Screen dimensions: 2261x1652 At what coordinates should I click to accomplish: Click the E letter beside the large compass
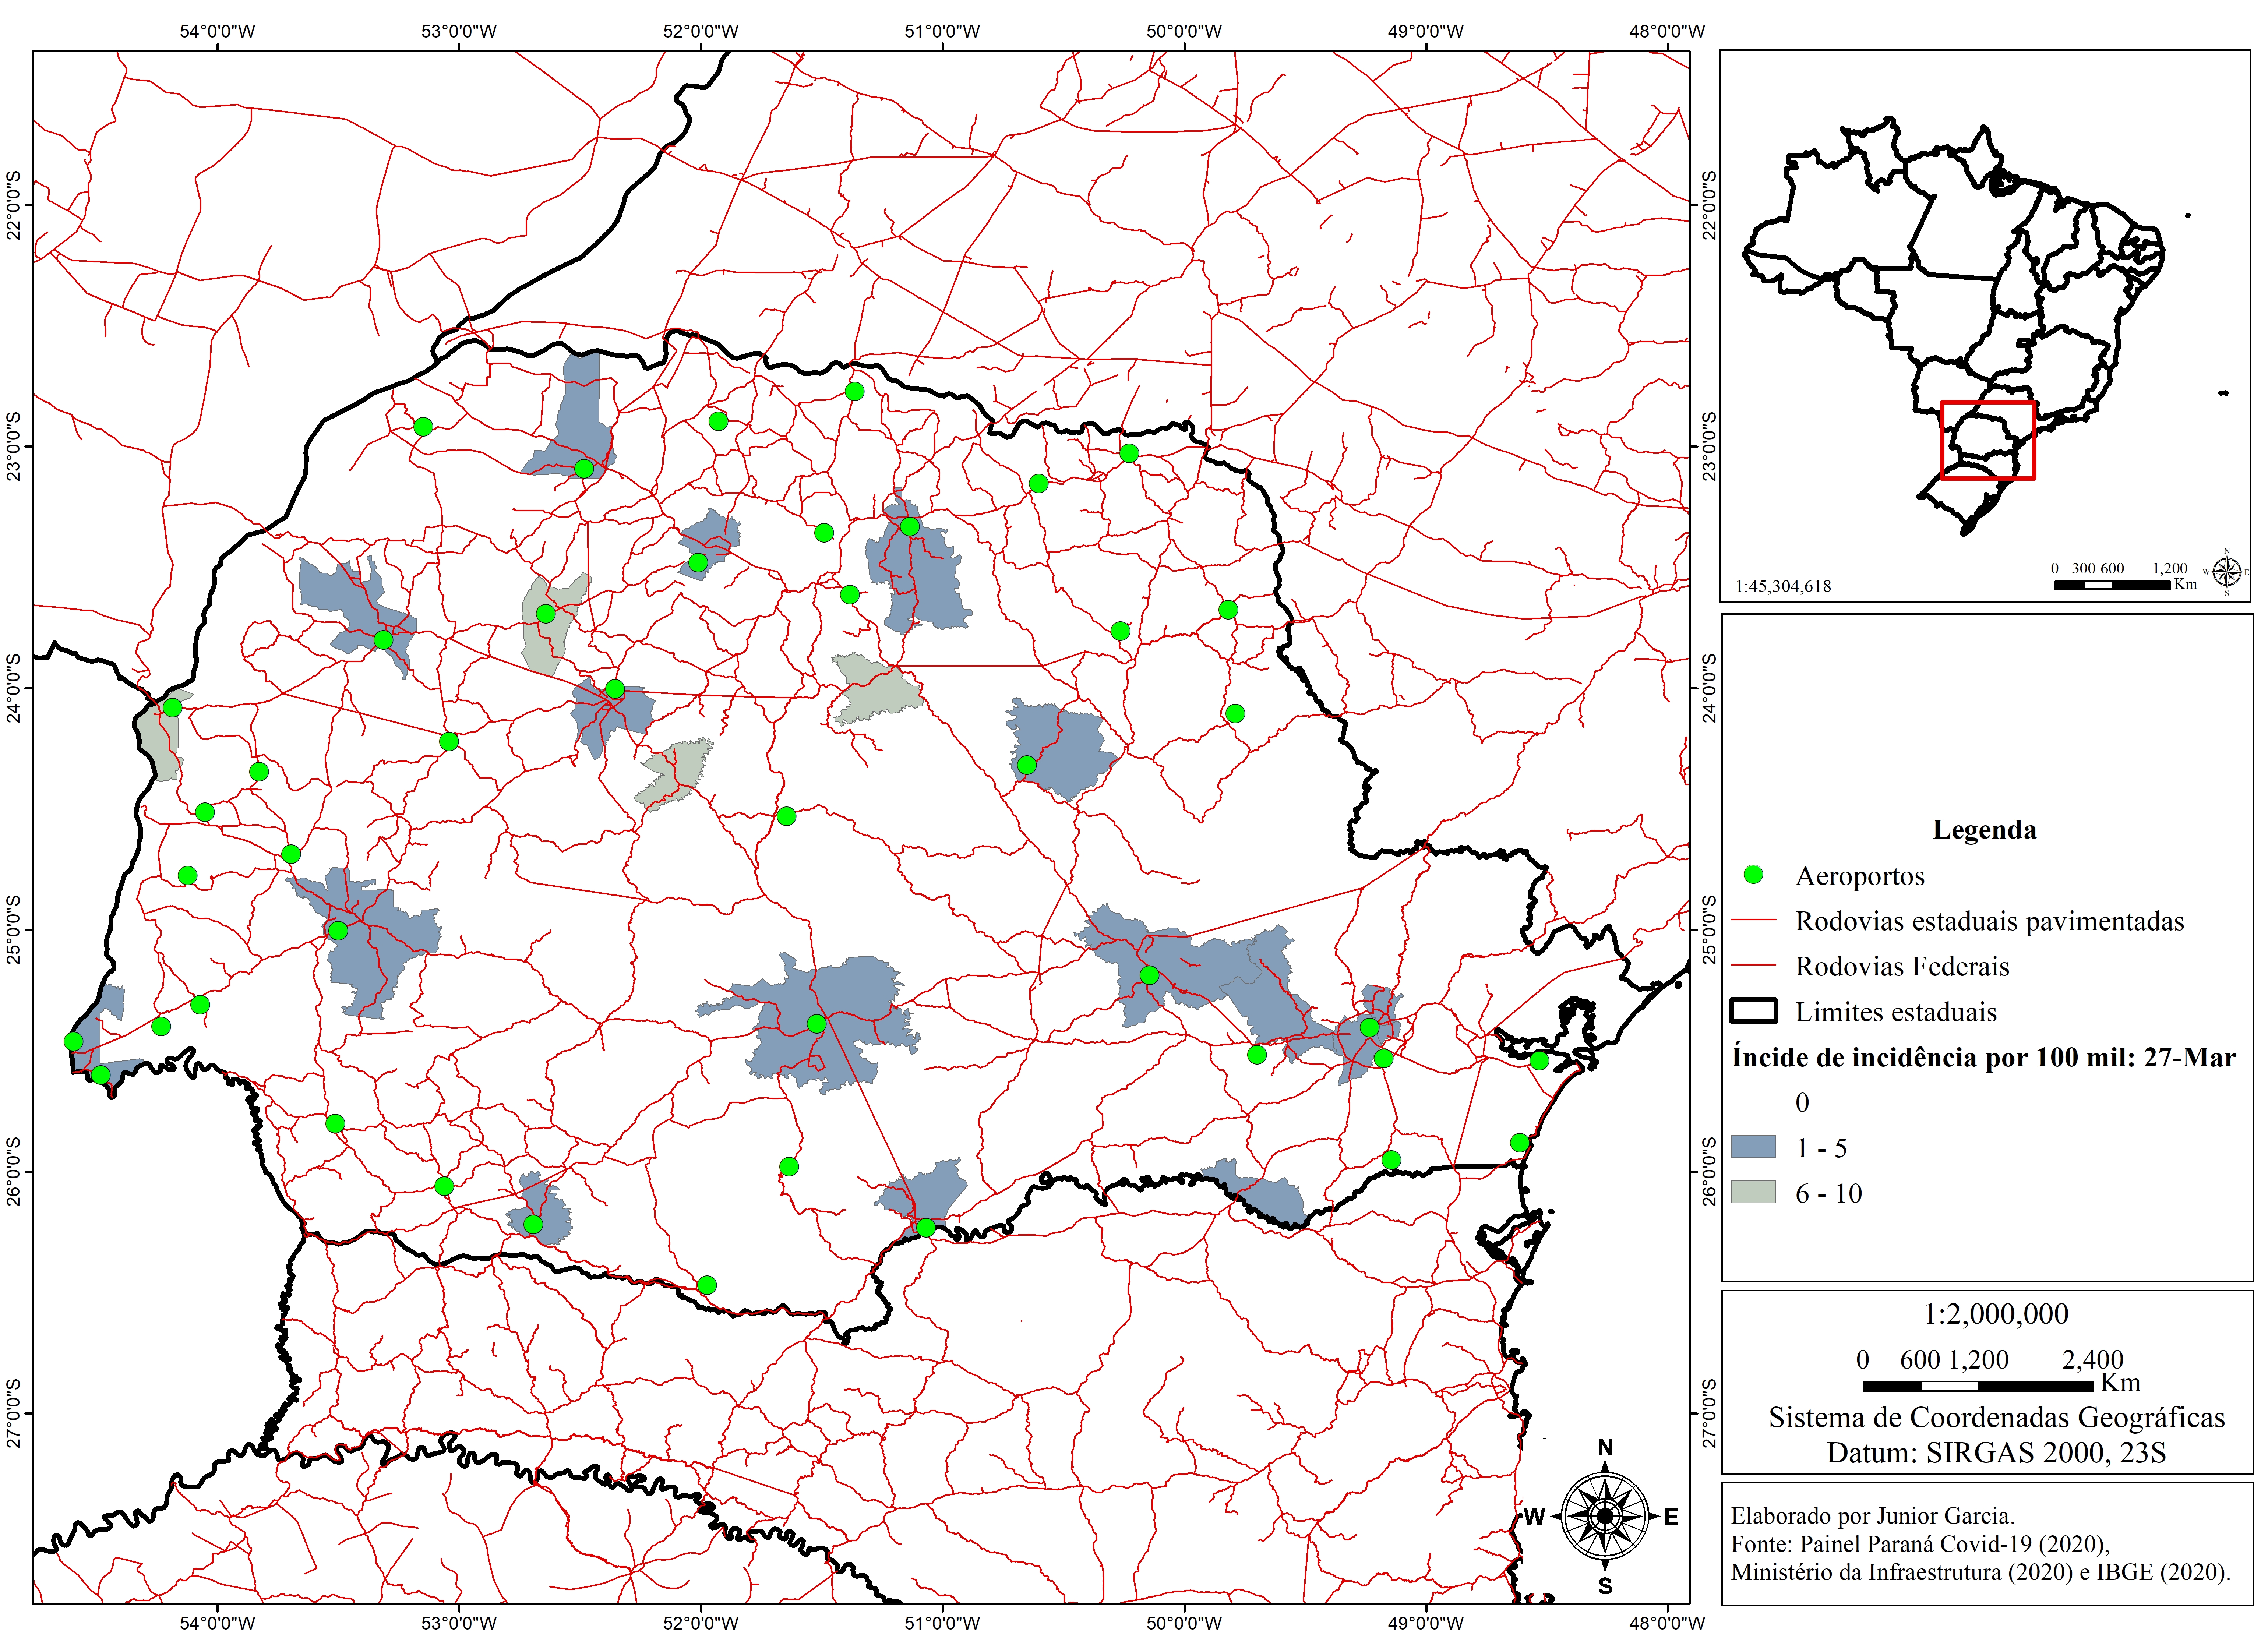click(x=1671, y=1517)
